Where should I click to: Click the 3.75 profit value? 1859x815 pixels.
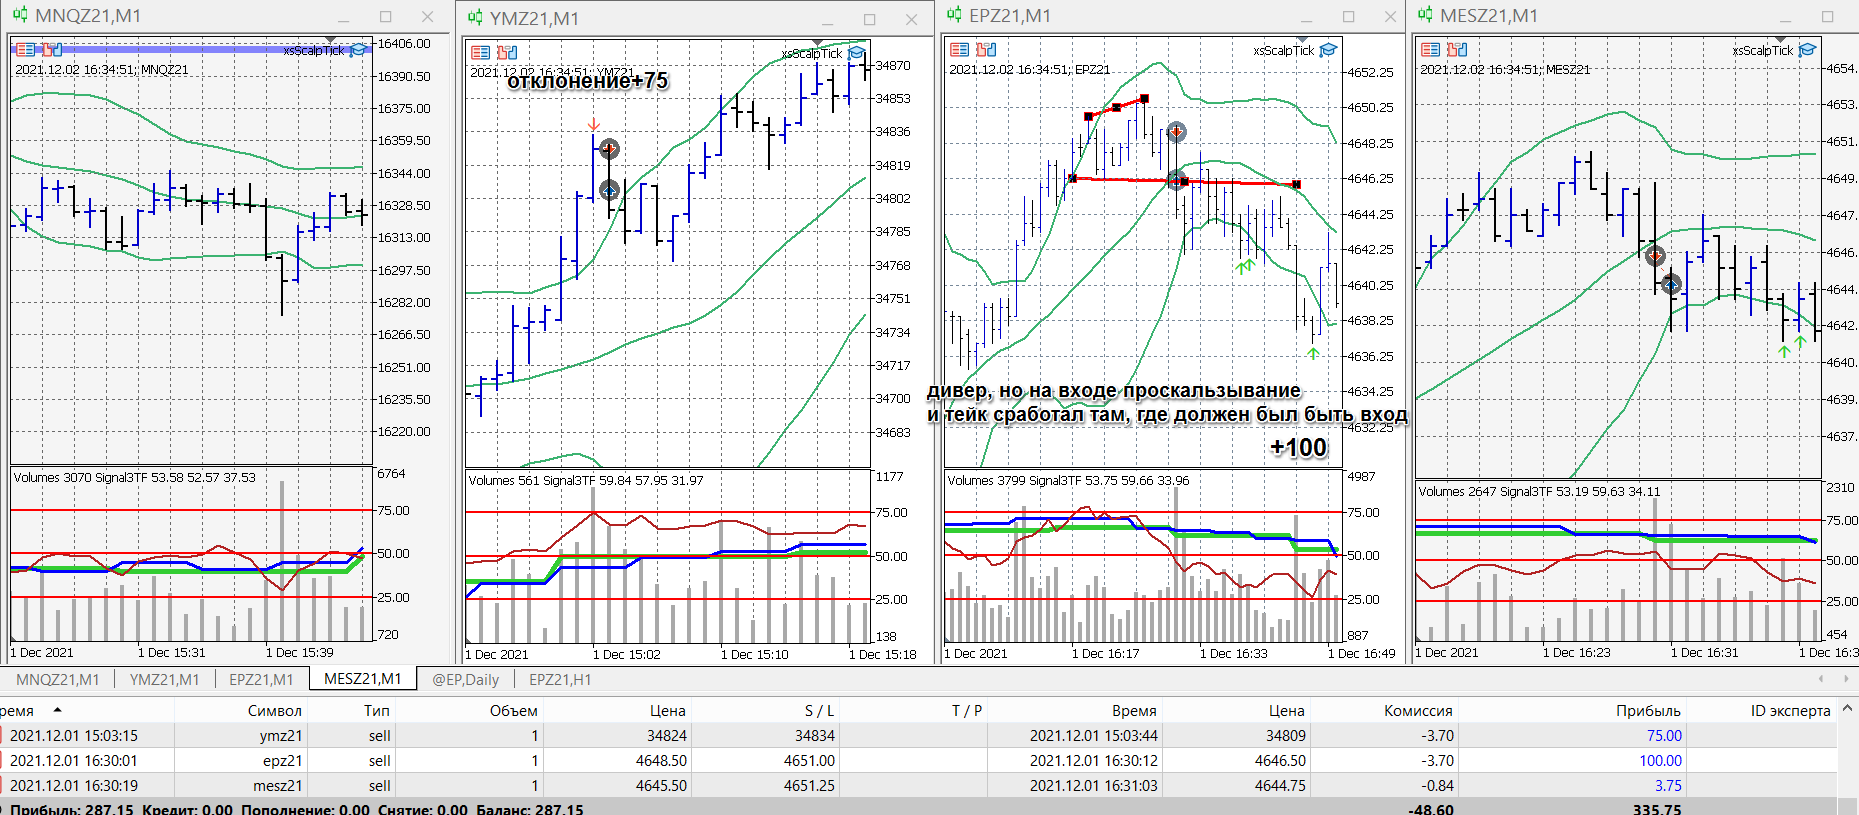(1668, 785)
